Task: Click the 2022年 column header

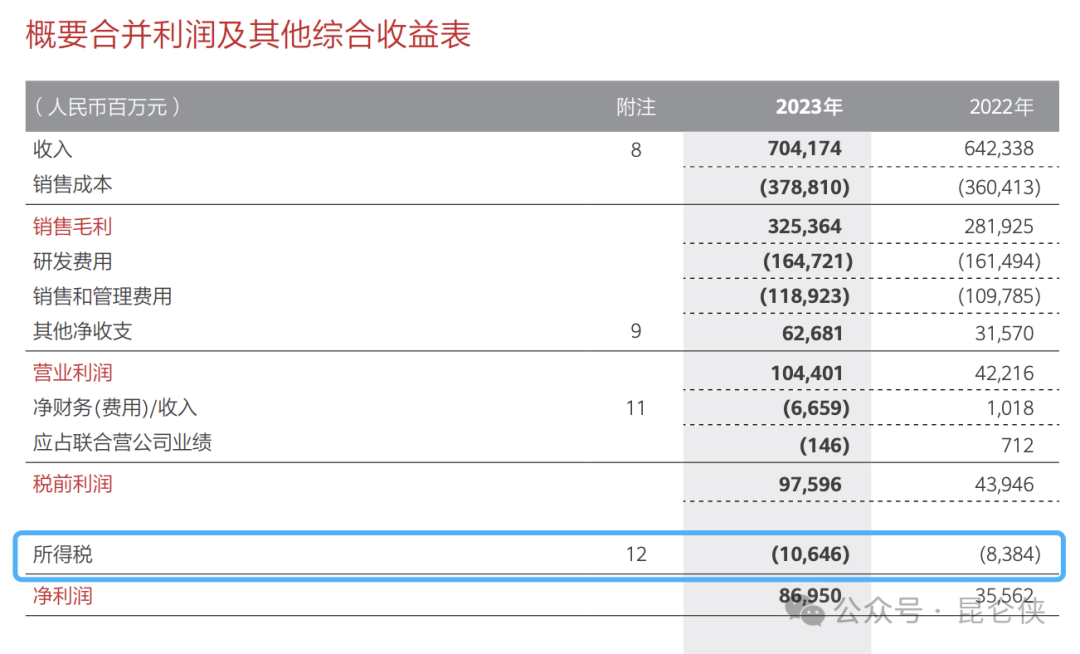Action: 1001,107
